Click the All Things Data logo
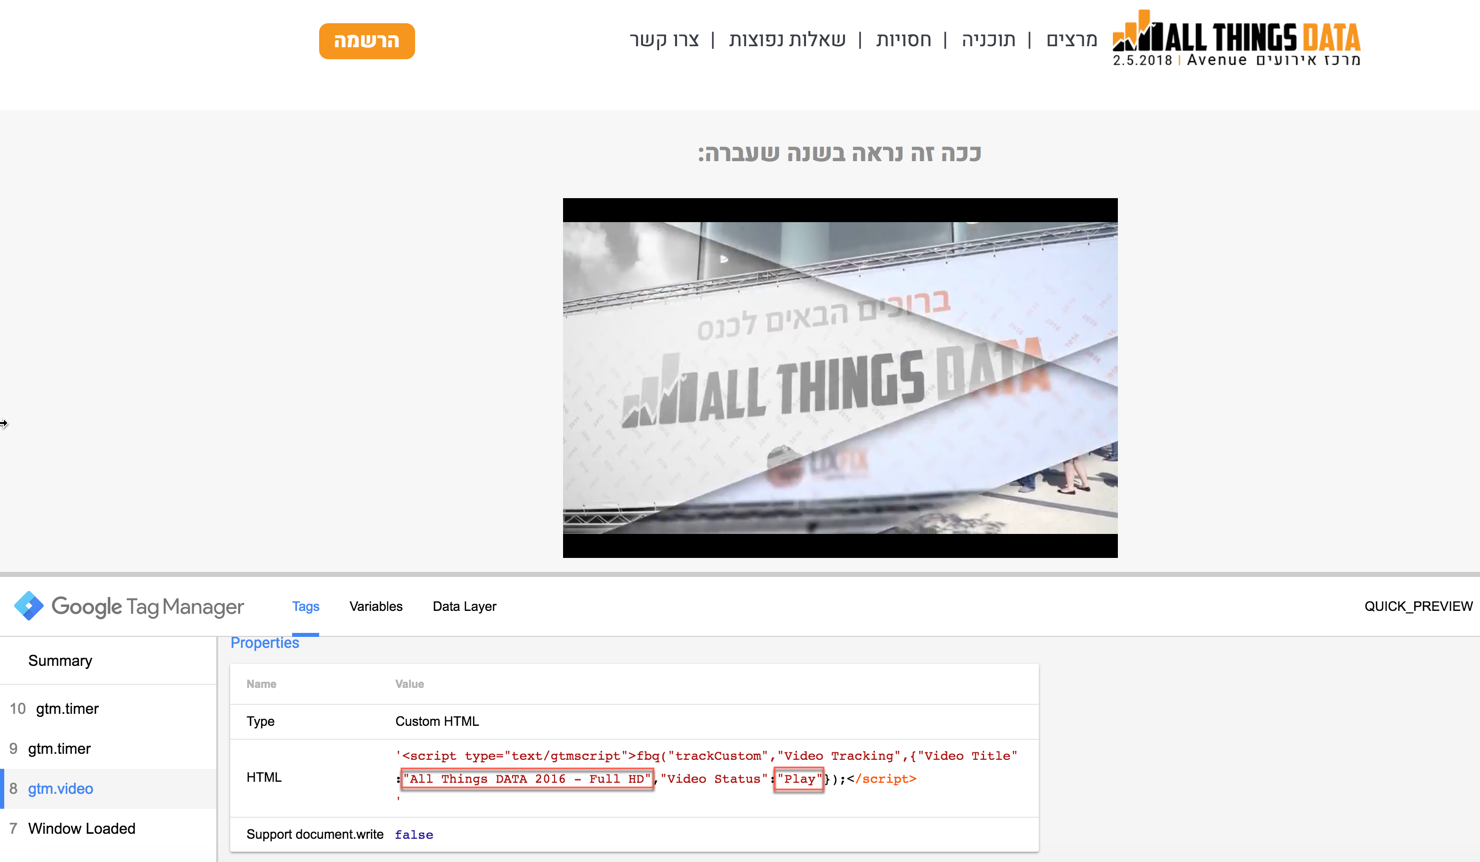 (1236, 38)
